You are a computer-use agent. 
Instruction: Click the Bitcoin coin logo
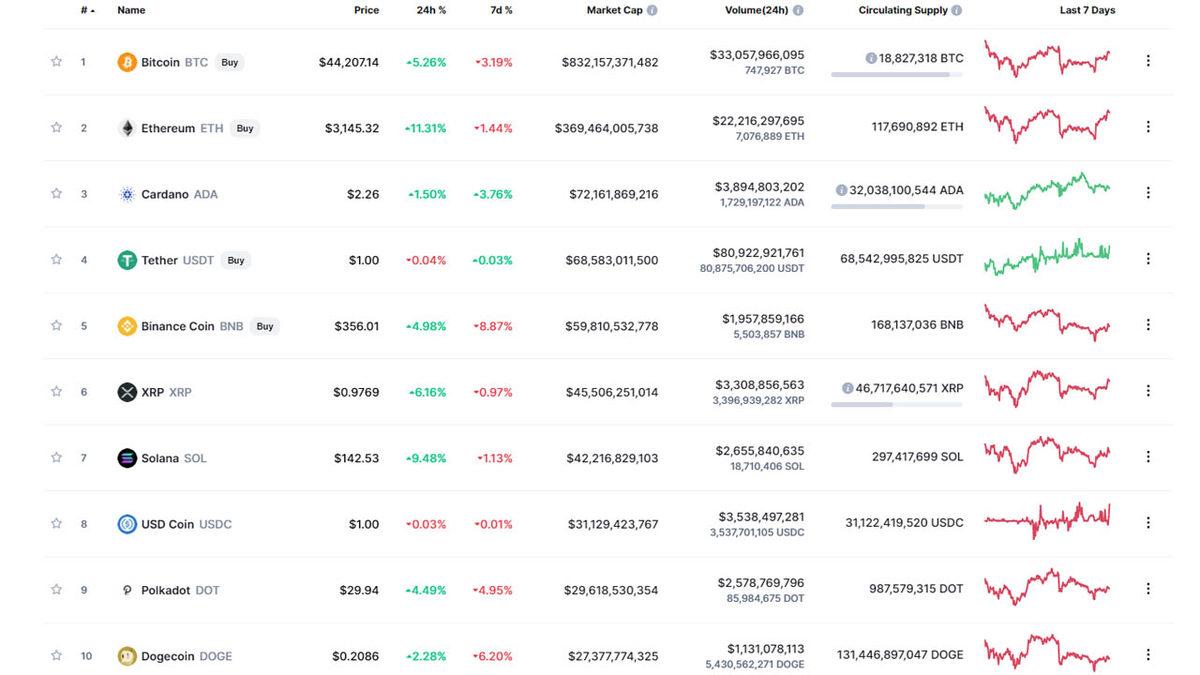point(126,61)
